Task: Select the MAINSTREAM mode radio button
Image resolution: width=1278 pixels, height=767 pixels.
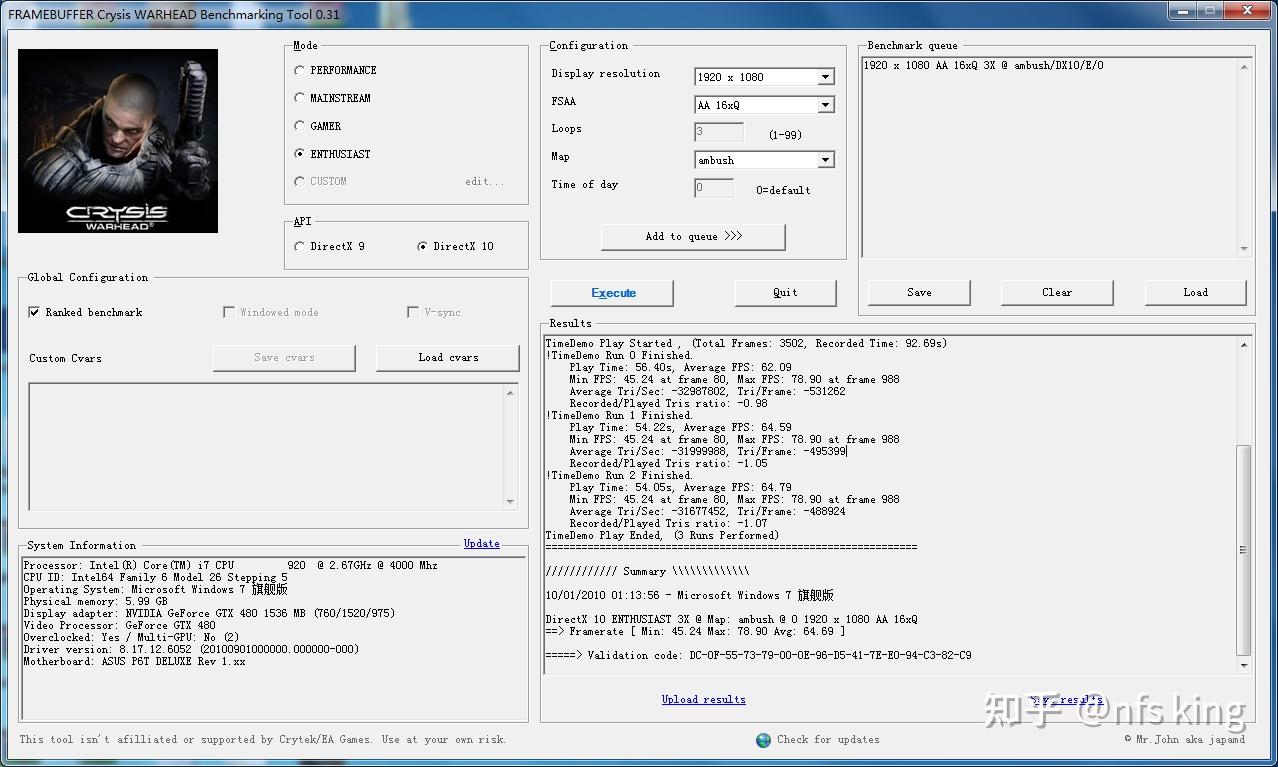Action: click(300, 98)
